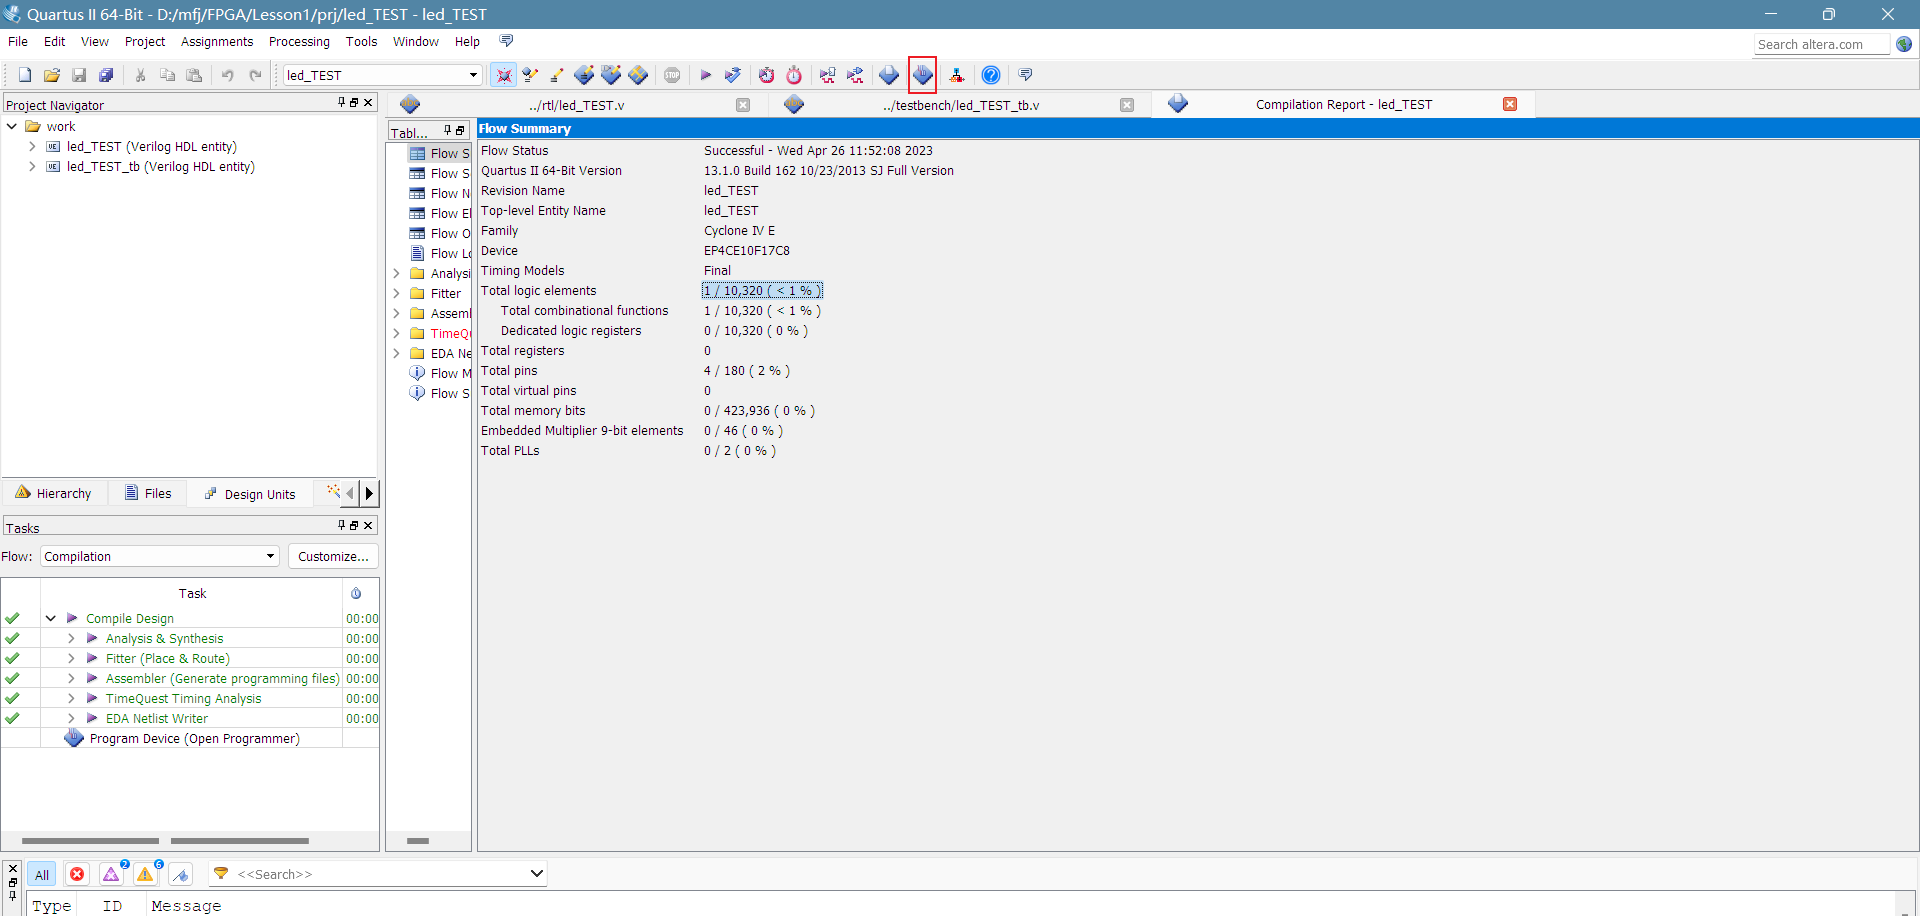Click the message Search filter field
Screen dimensions: 1920x916
coord(380,873)
